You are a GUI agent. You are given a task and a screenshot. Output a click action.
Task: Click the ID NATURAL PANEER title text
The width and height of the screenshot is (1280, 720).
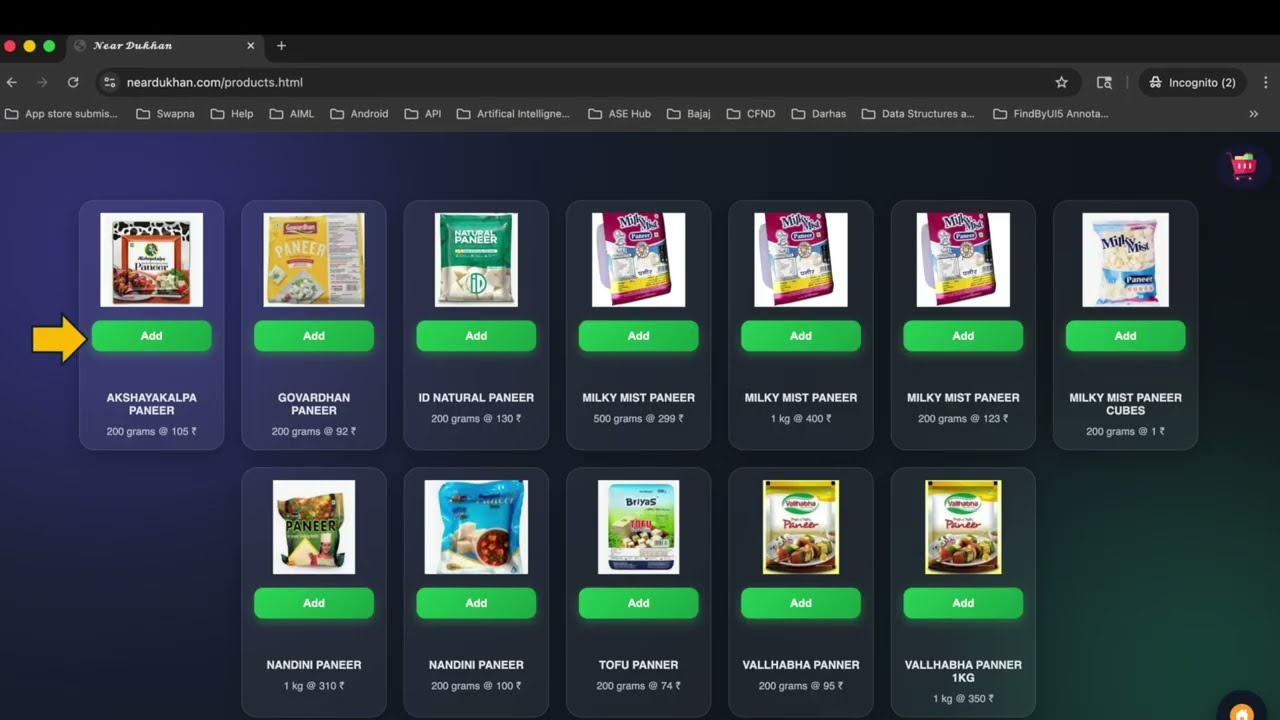[x=476, y=398]
